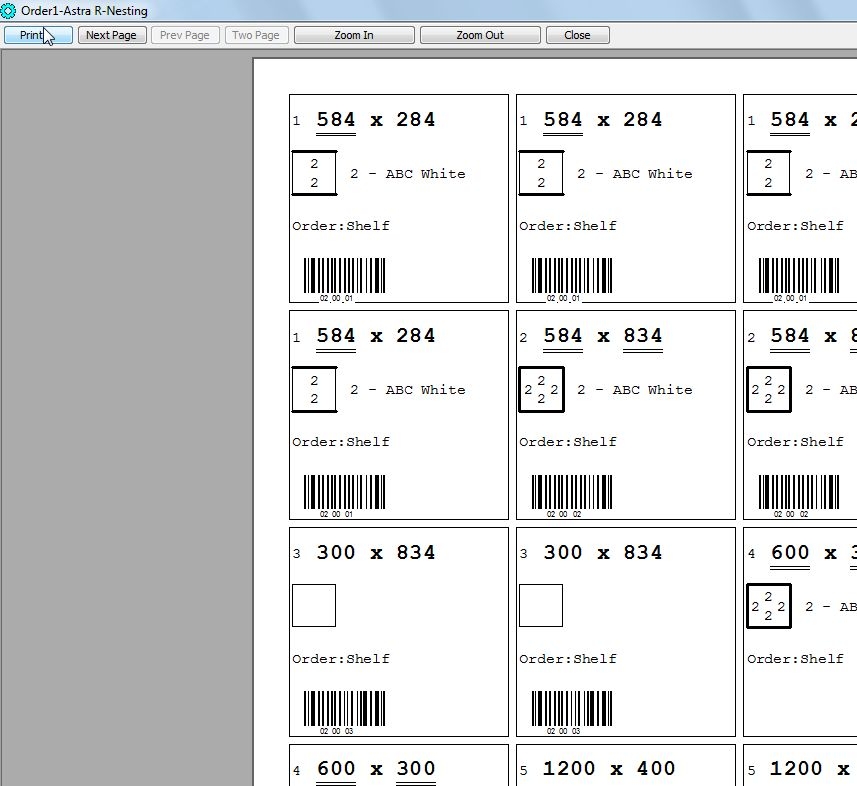
Task: Click "2 - ABC White" under complete "584 x 834"
Action: 635,390
